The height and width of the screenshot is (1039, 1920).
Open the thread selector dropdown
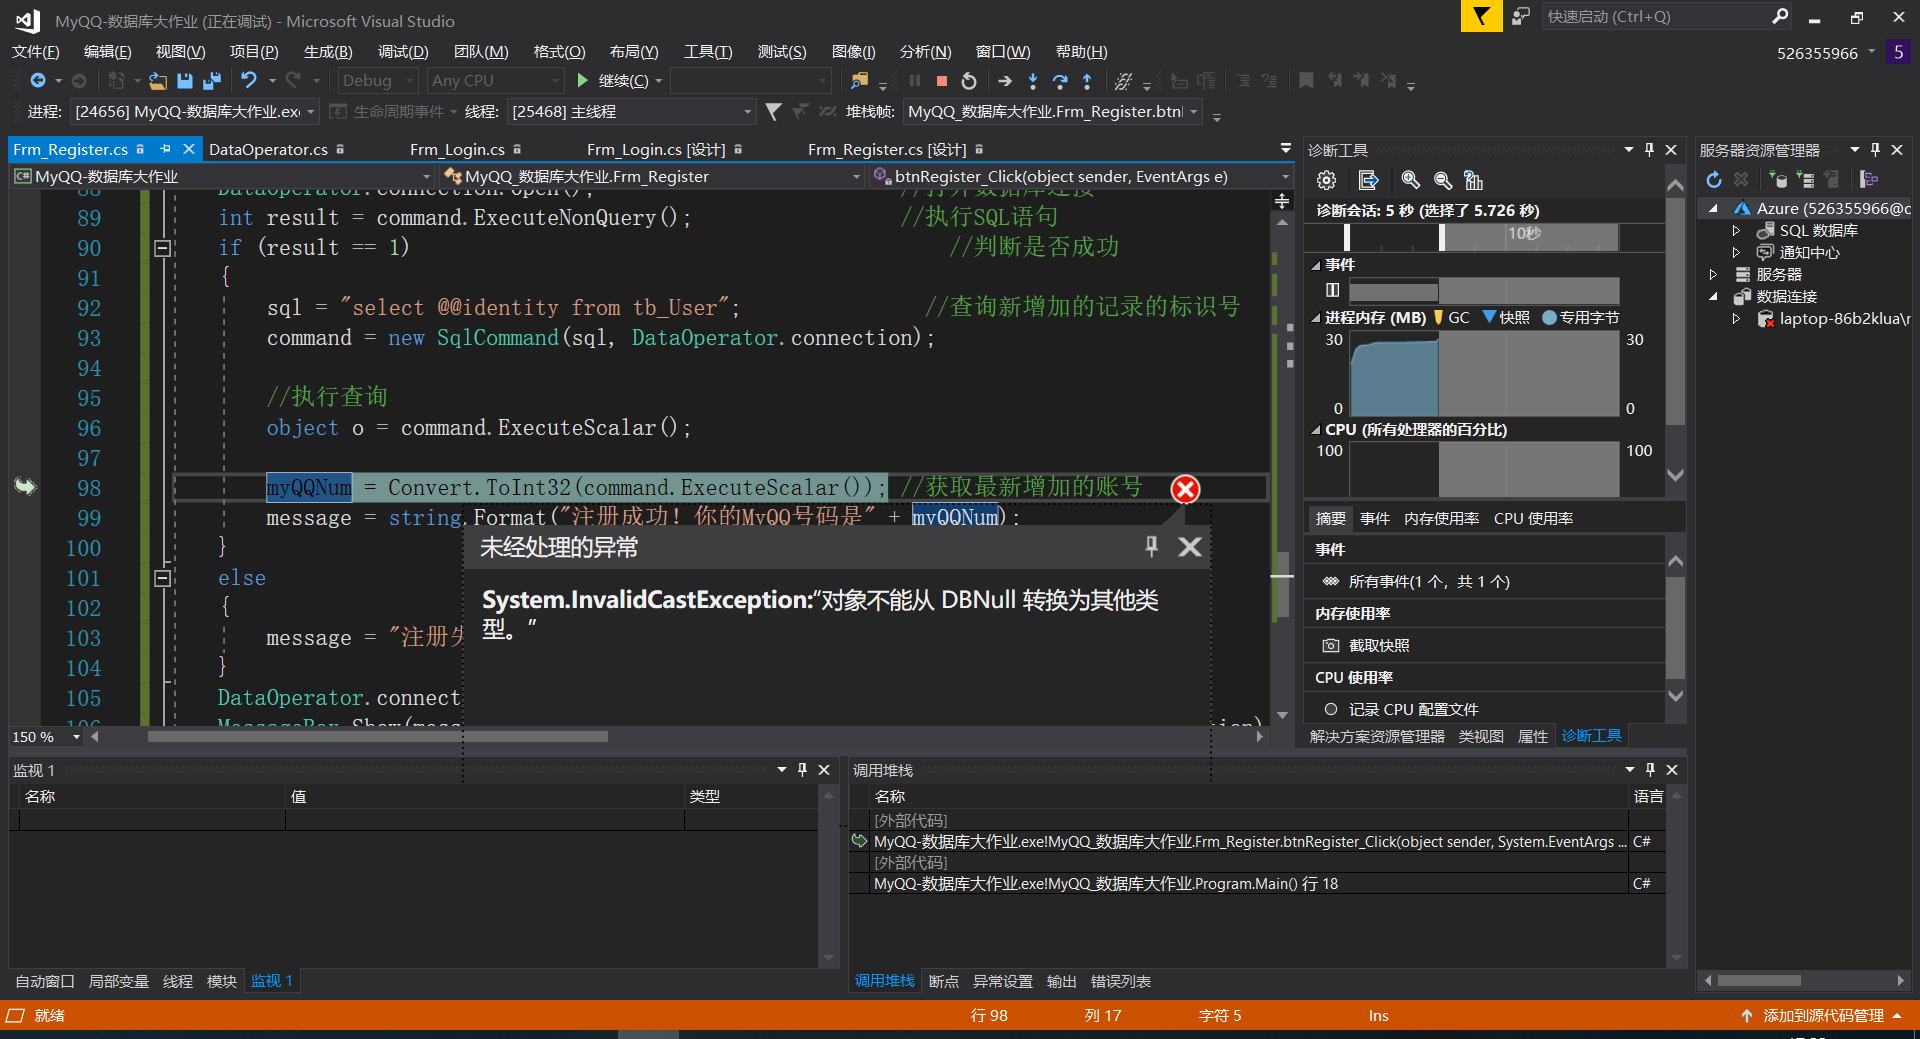point(631,112)
